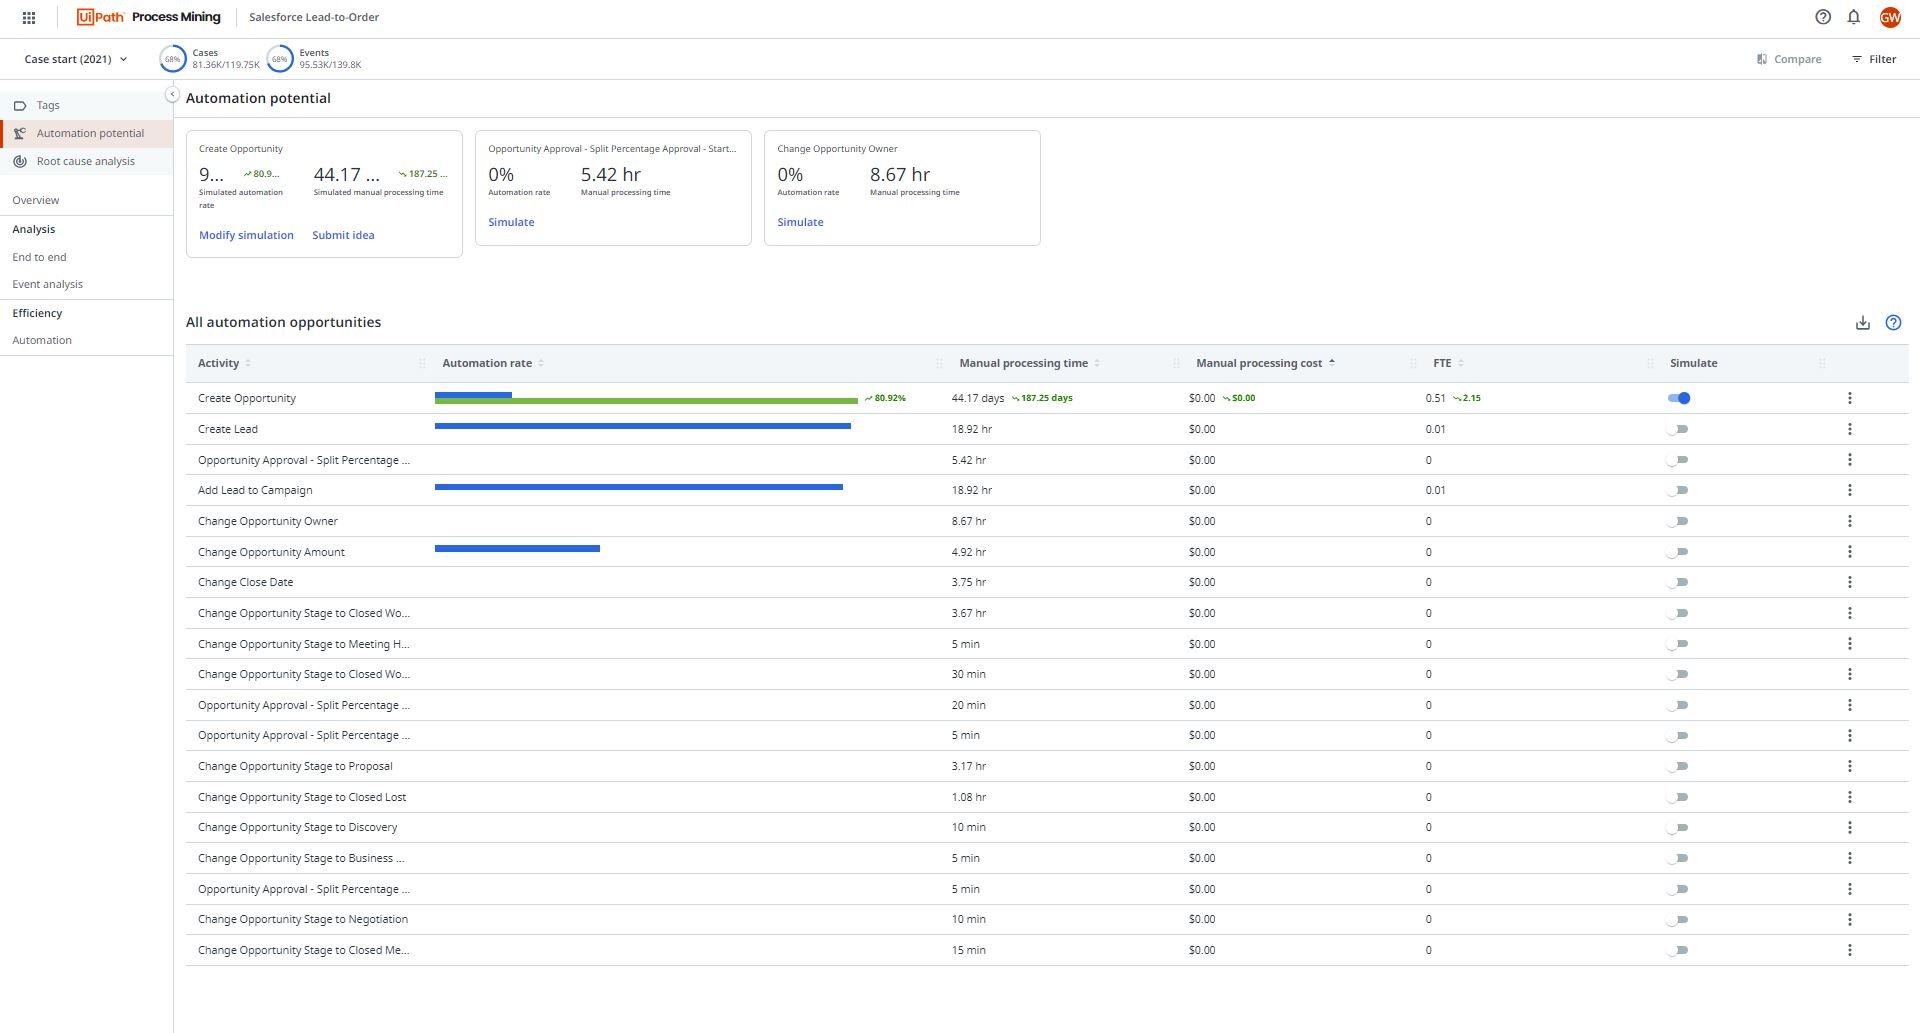Click the Cases 68% circular indicator
The height and width of the screenshot is (1033, 1920).
pos(172,59)
